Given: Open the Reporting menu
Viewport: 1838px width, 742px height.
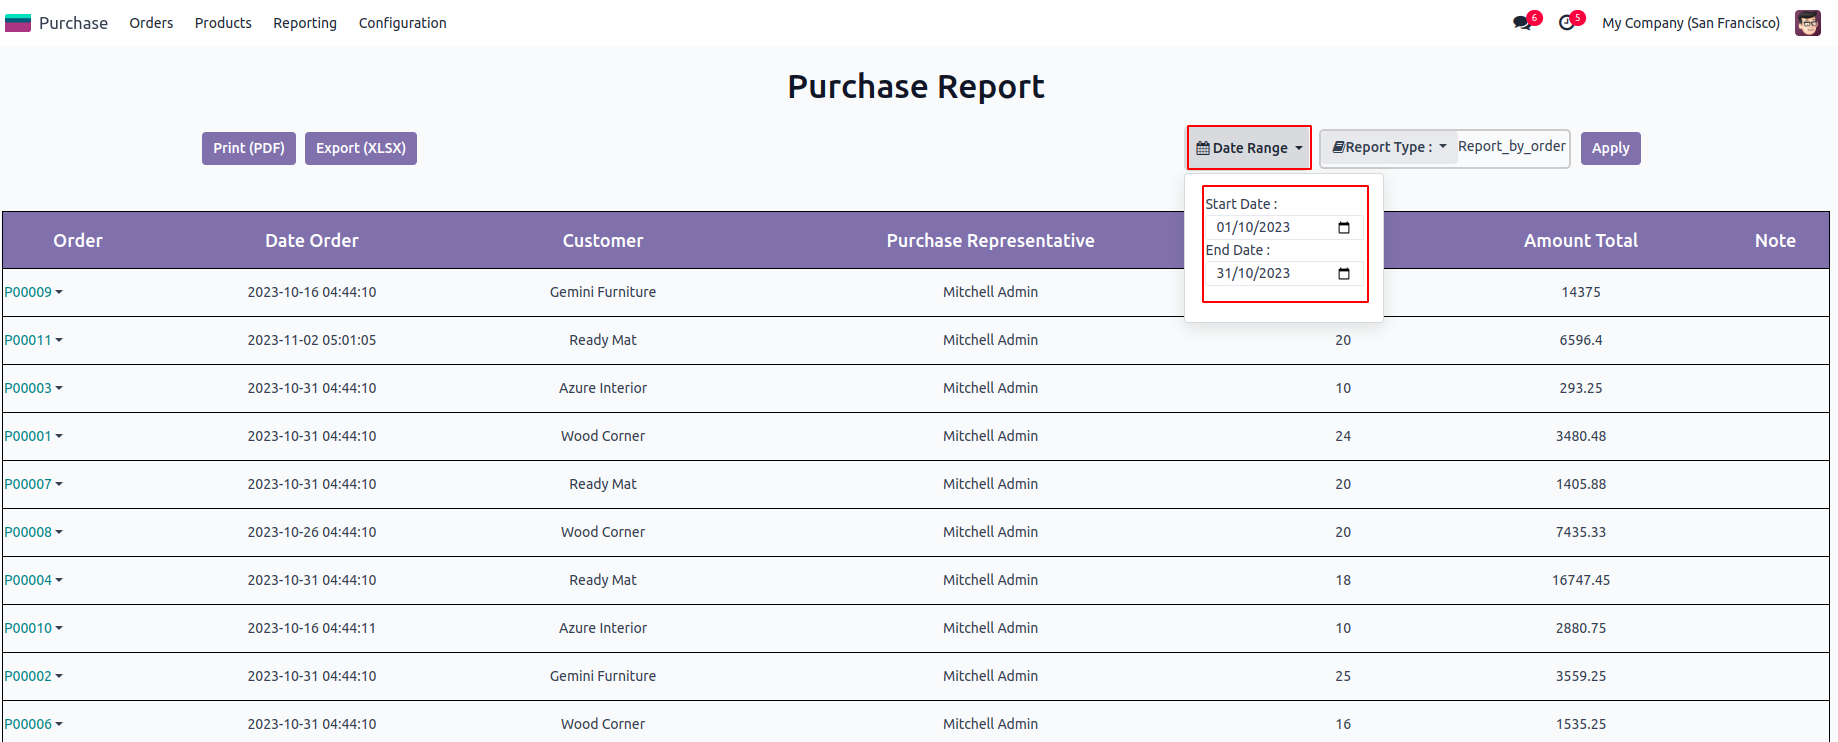Looking at the screenshot, I should [x=305, y=23].
